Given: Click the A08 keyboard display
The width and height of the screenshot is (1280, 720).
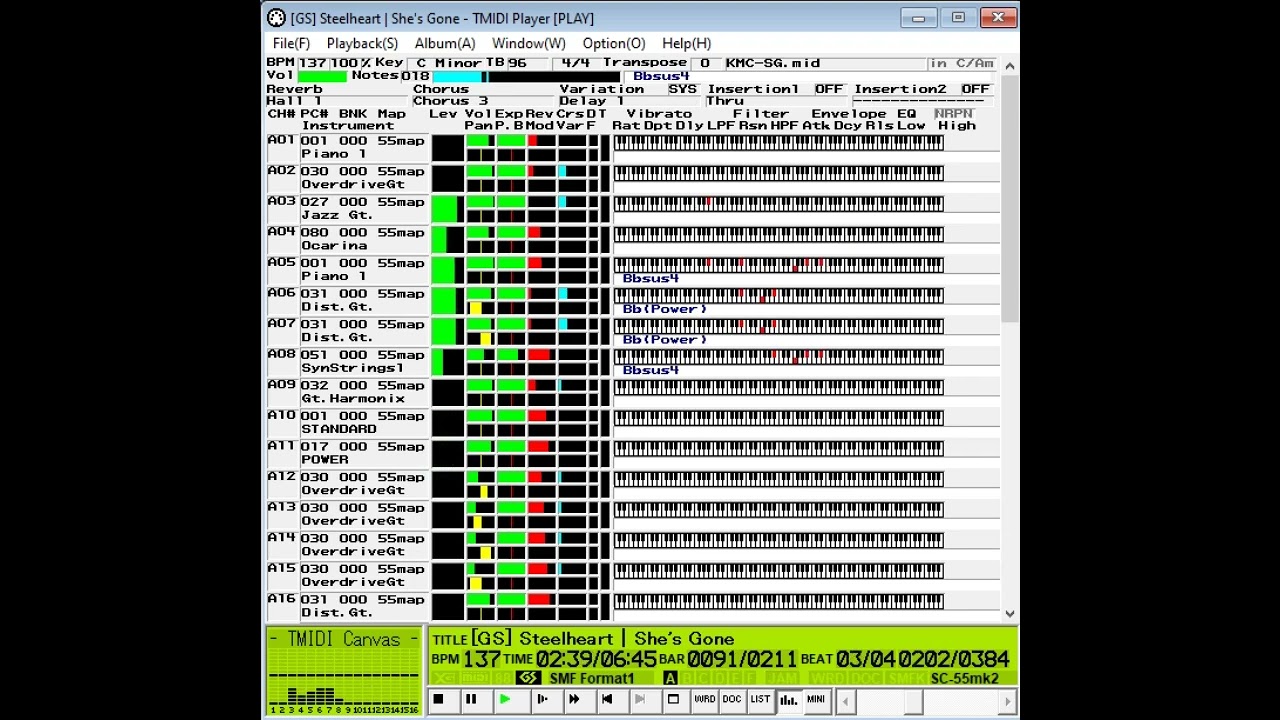Looking at the screenshot, I should (778, 357).
